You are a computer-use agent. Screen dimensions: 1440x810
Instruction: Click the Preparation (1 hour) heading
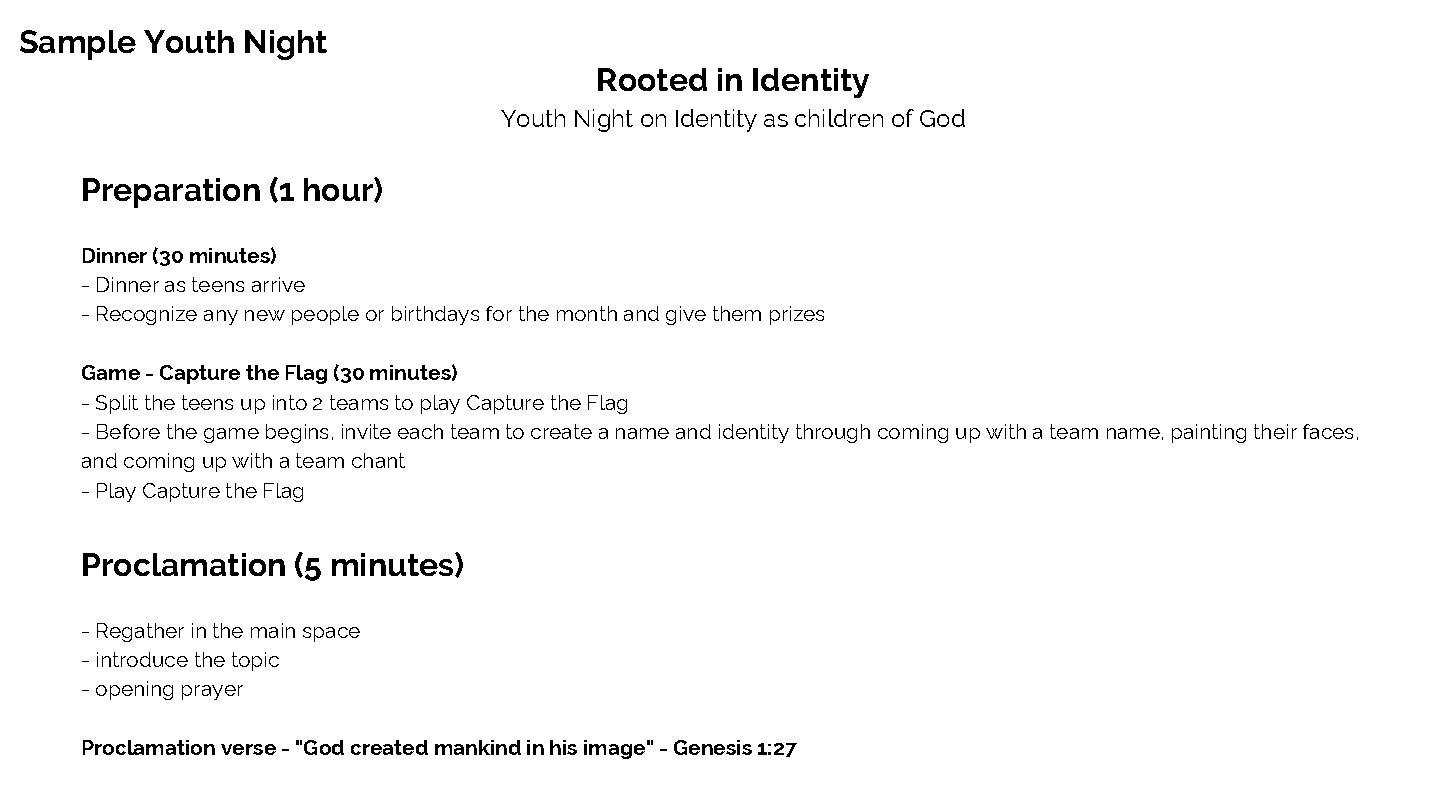pos(232,190)
